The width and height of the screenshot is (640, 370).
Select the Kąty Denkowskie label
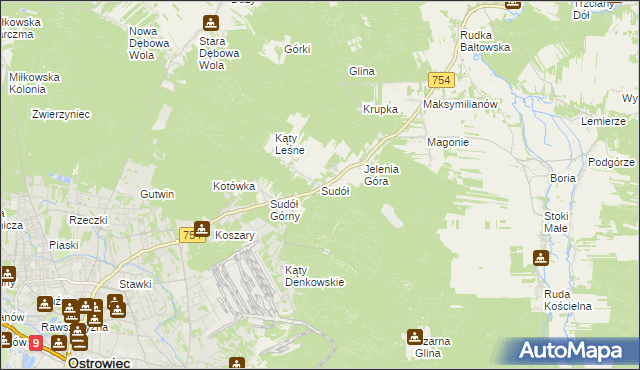pyautogui.click(x=314, y=277)
